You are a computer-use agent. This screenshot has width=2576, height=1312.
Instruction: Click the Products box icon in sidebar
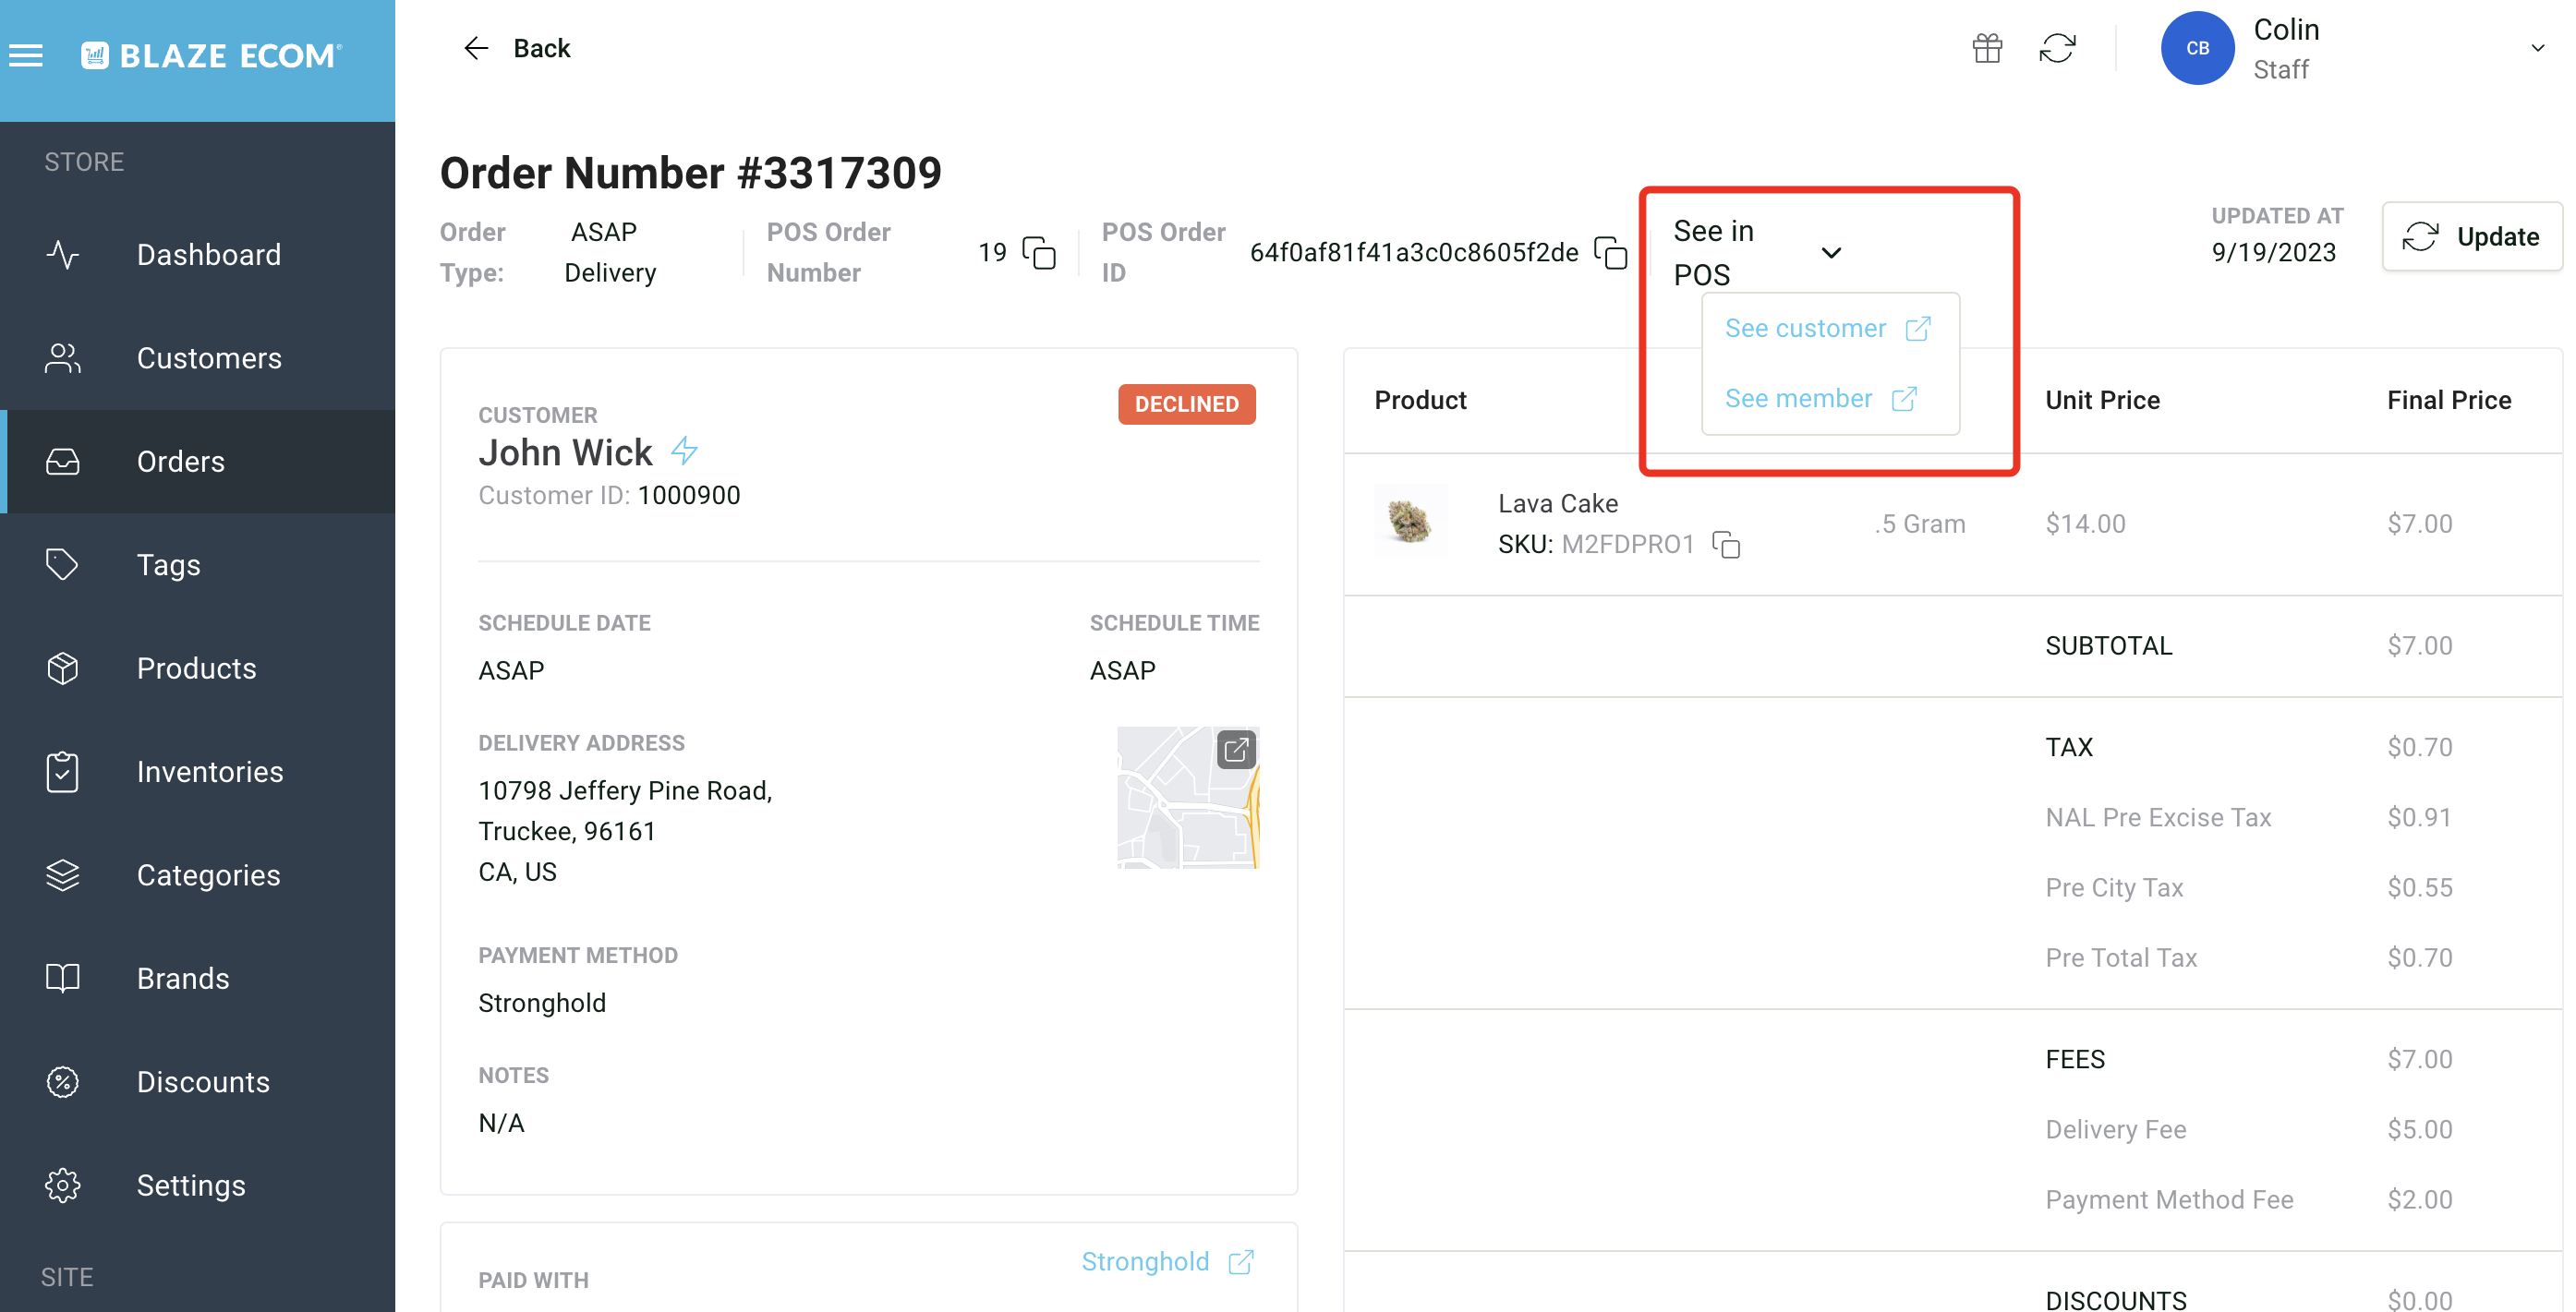[62, 668]
